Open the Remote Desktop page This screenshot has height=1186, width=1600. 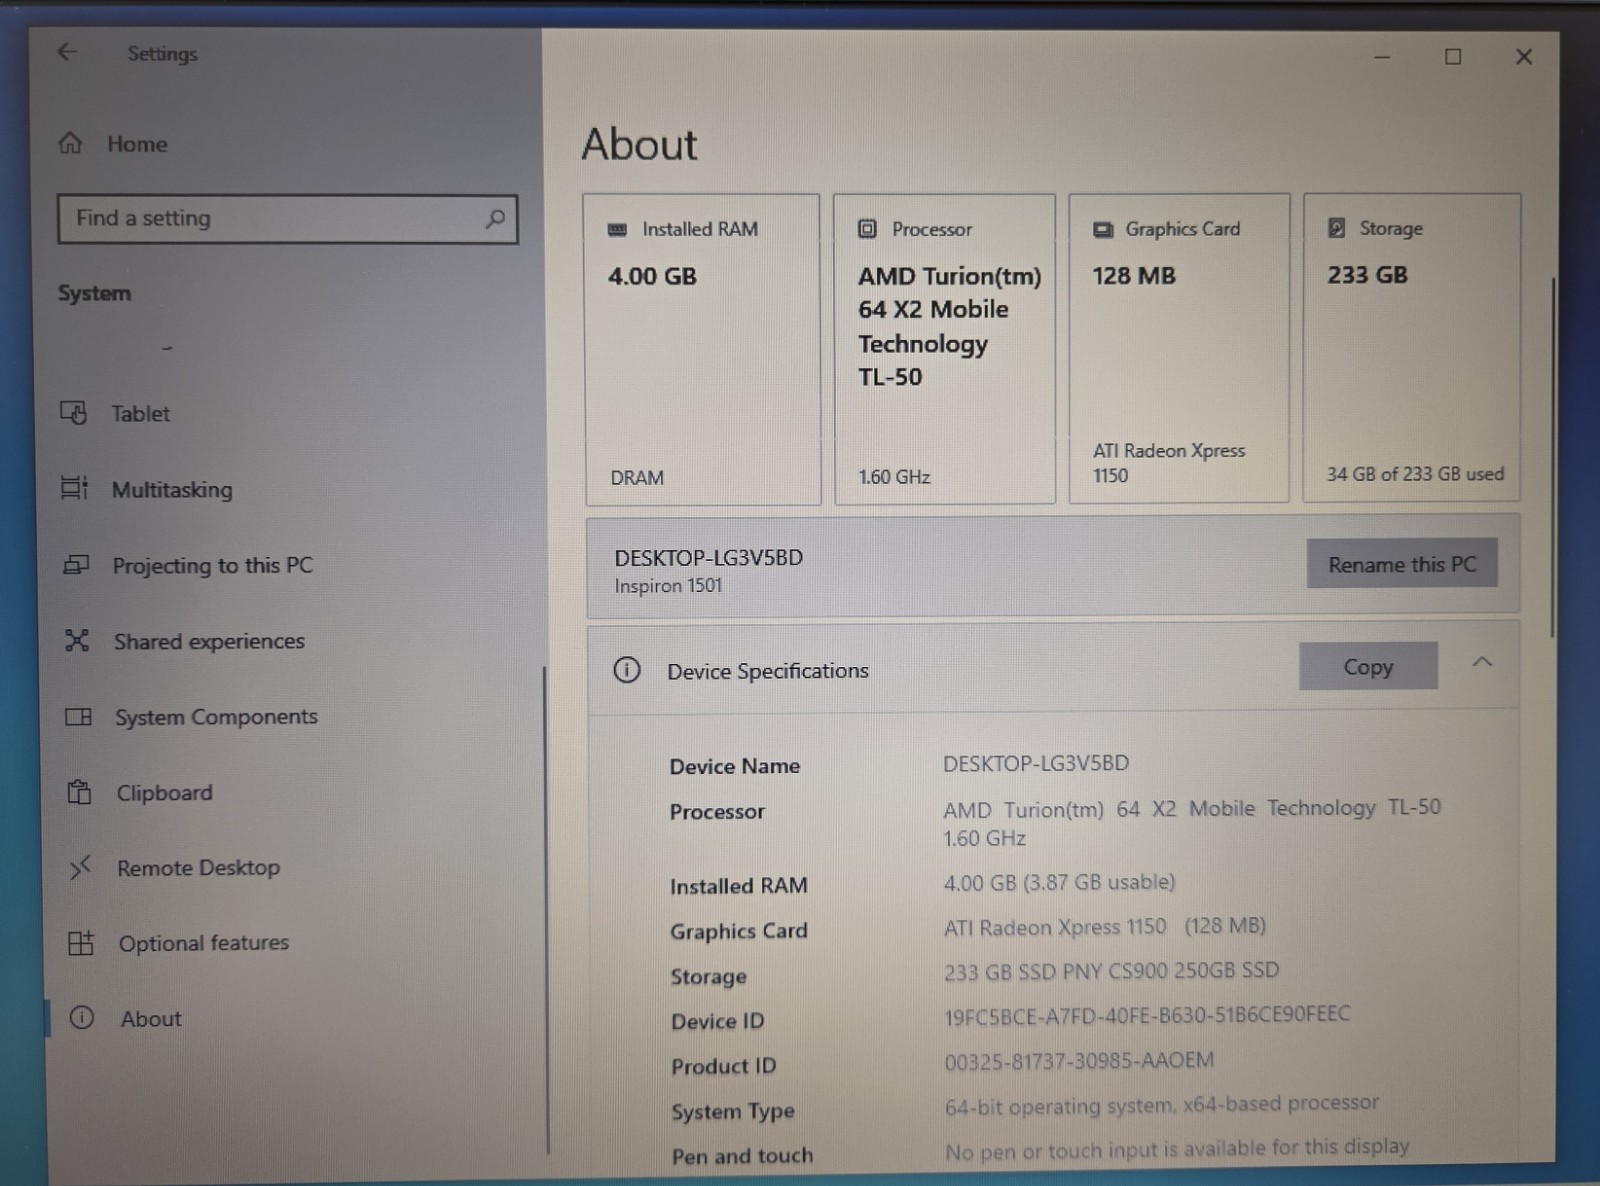[x=198, y=867]
